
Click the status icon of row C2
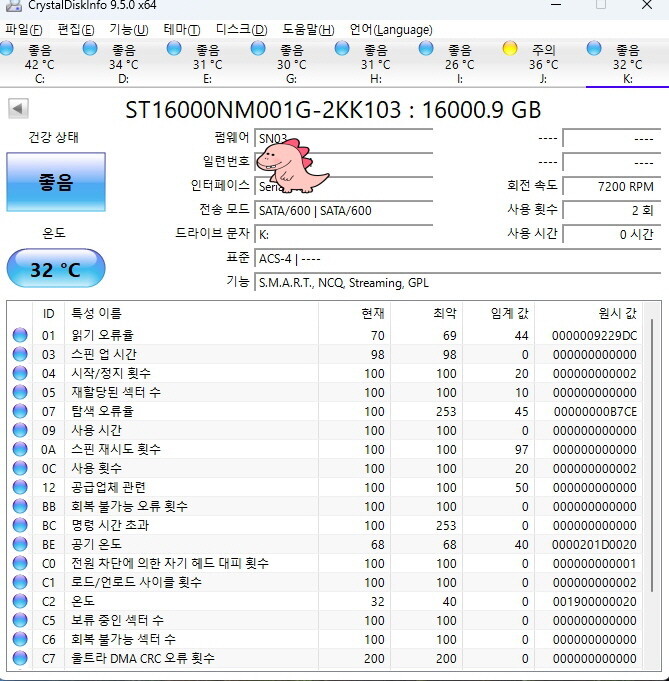tap(20, 602)
